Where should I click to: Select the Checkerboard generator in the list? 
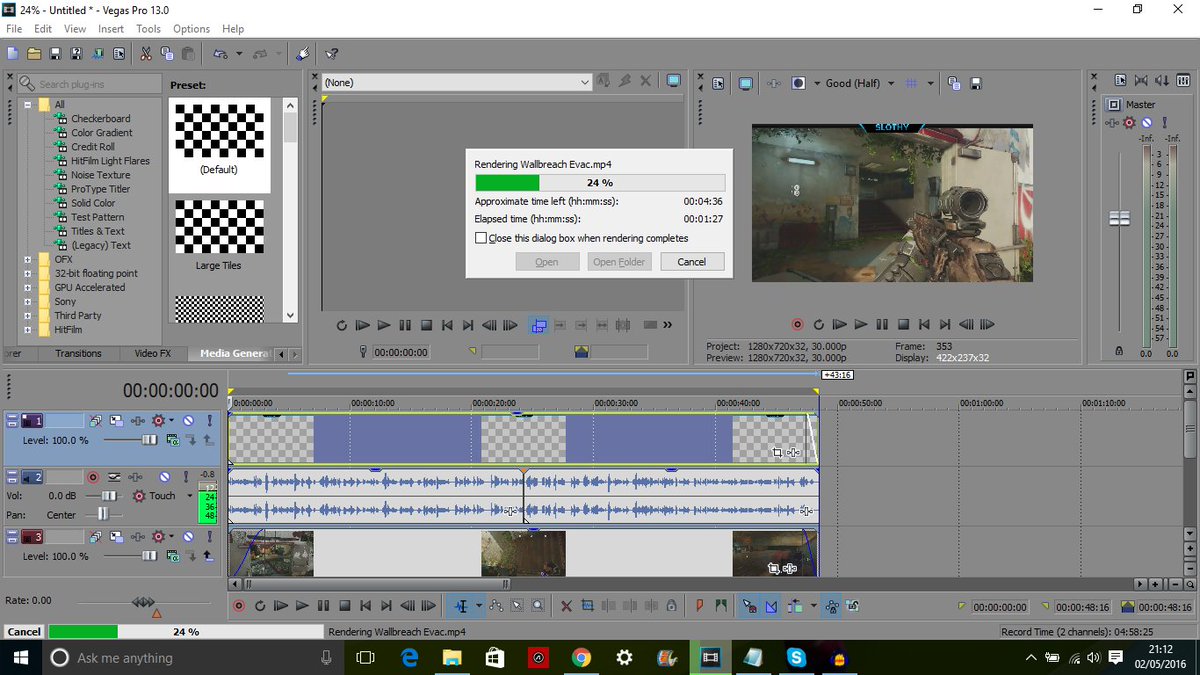coord(100,118)
